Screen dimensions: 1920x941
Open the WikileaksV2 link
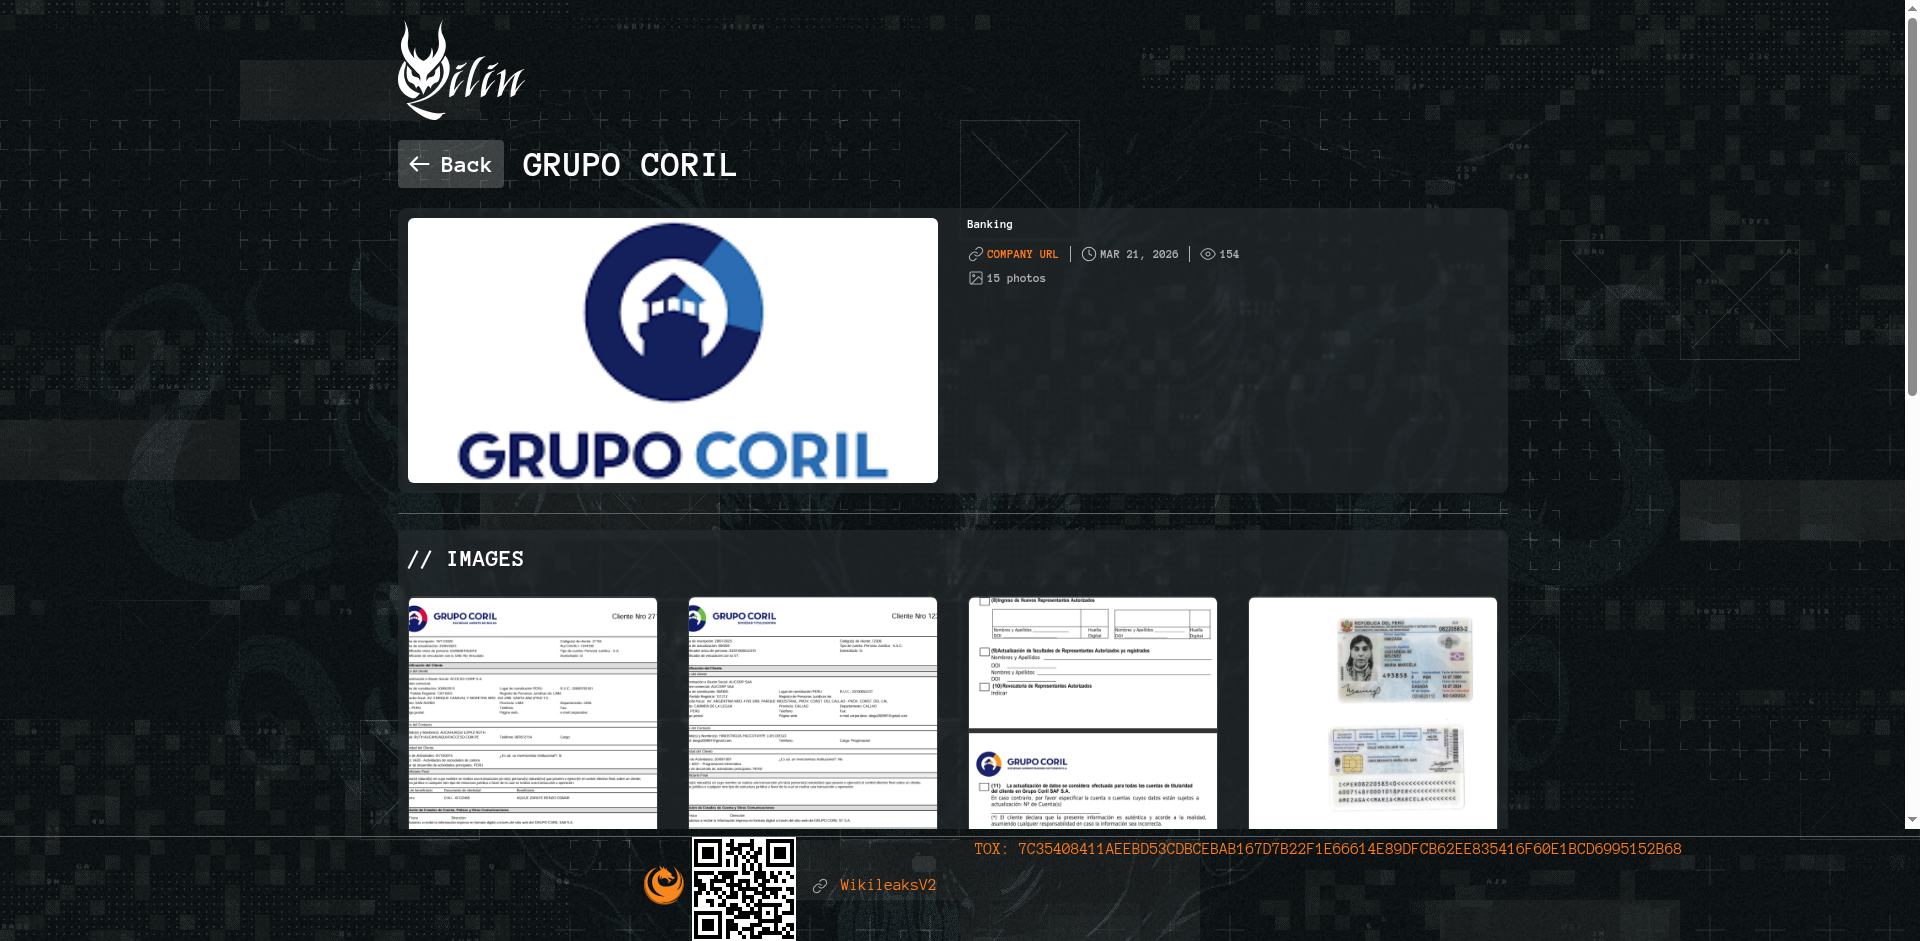coord(888,885)
